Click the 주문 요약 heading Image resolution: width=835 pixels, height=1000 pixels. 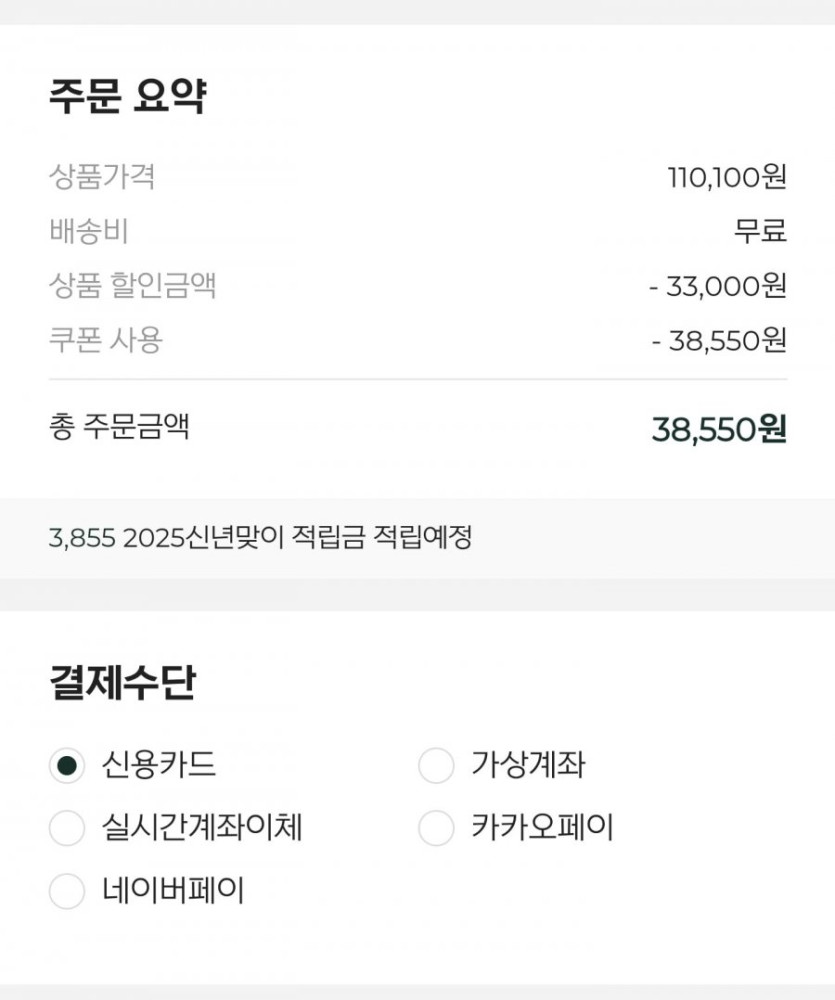click(127, 98)
